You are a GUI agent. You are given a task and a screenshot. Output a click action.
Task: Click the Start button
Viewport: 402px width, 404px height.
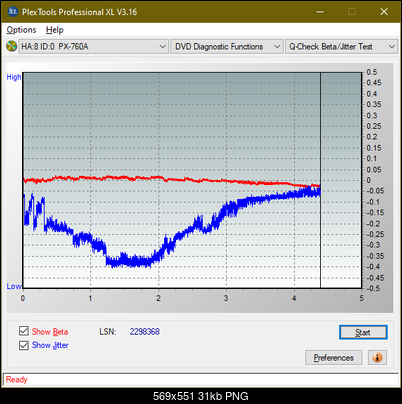363,332
